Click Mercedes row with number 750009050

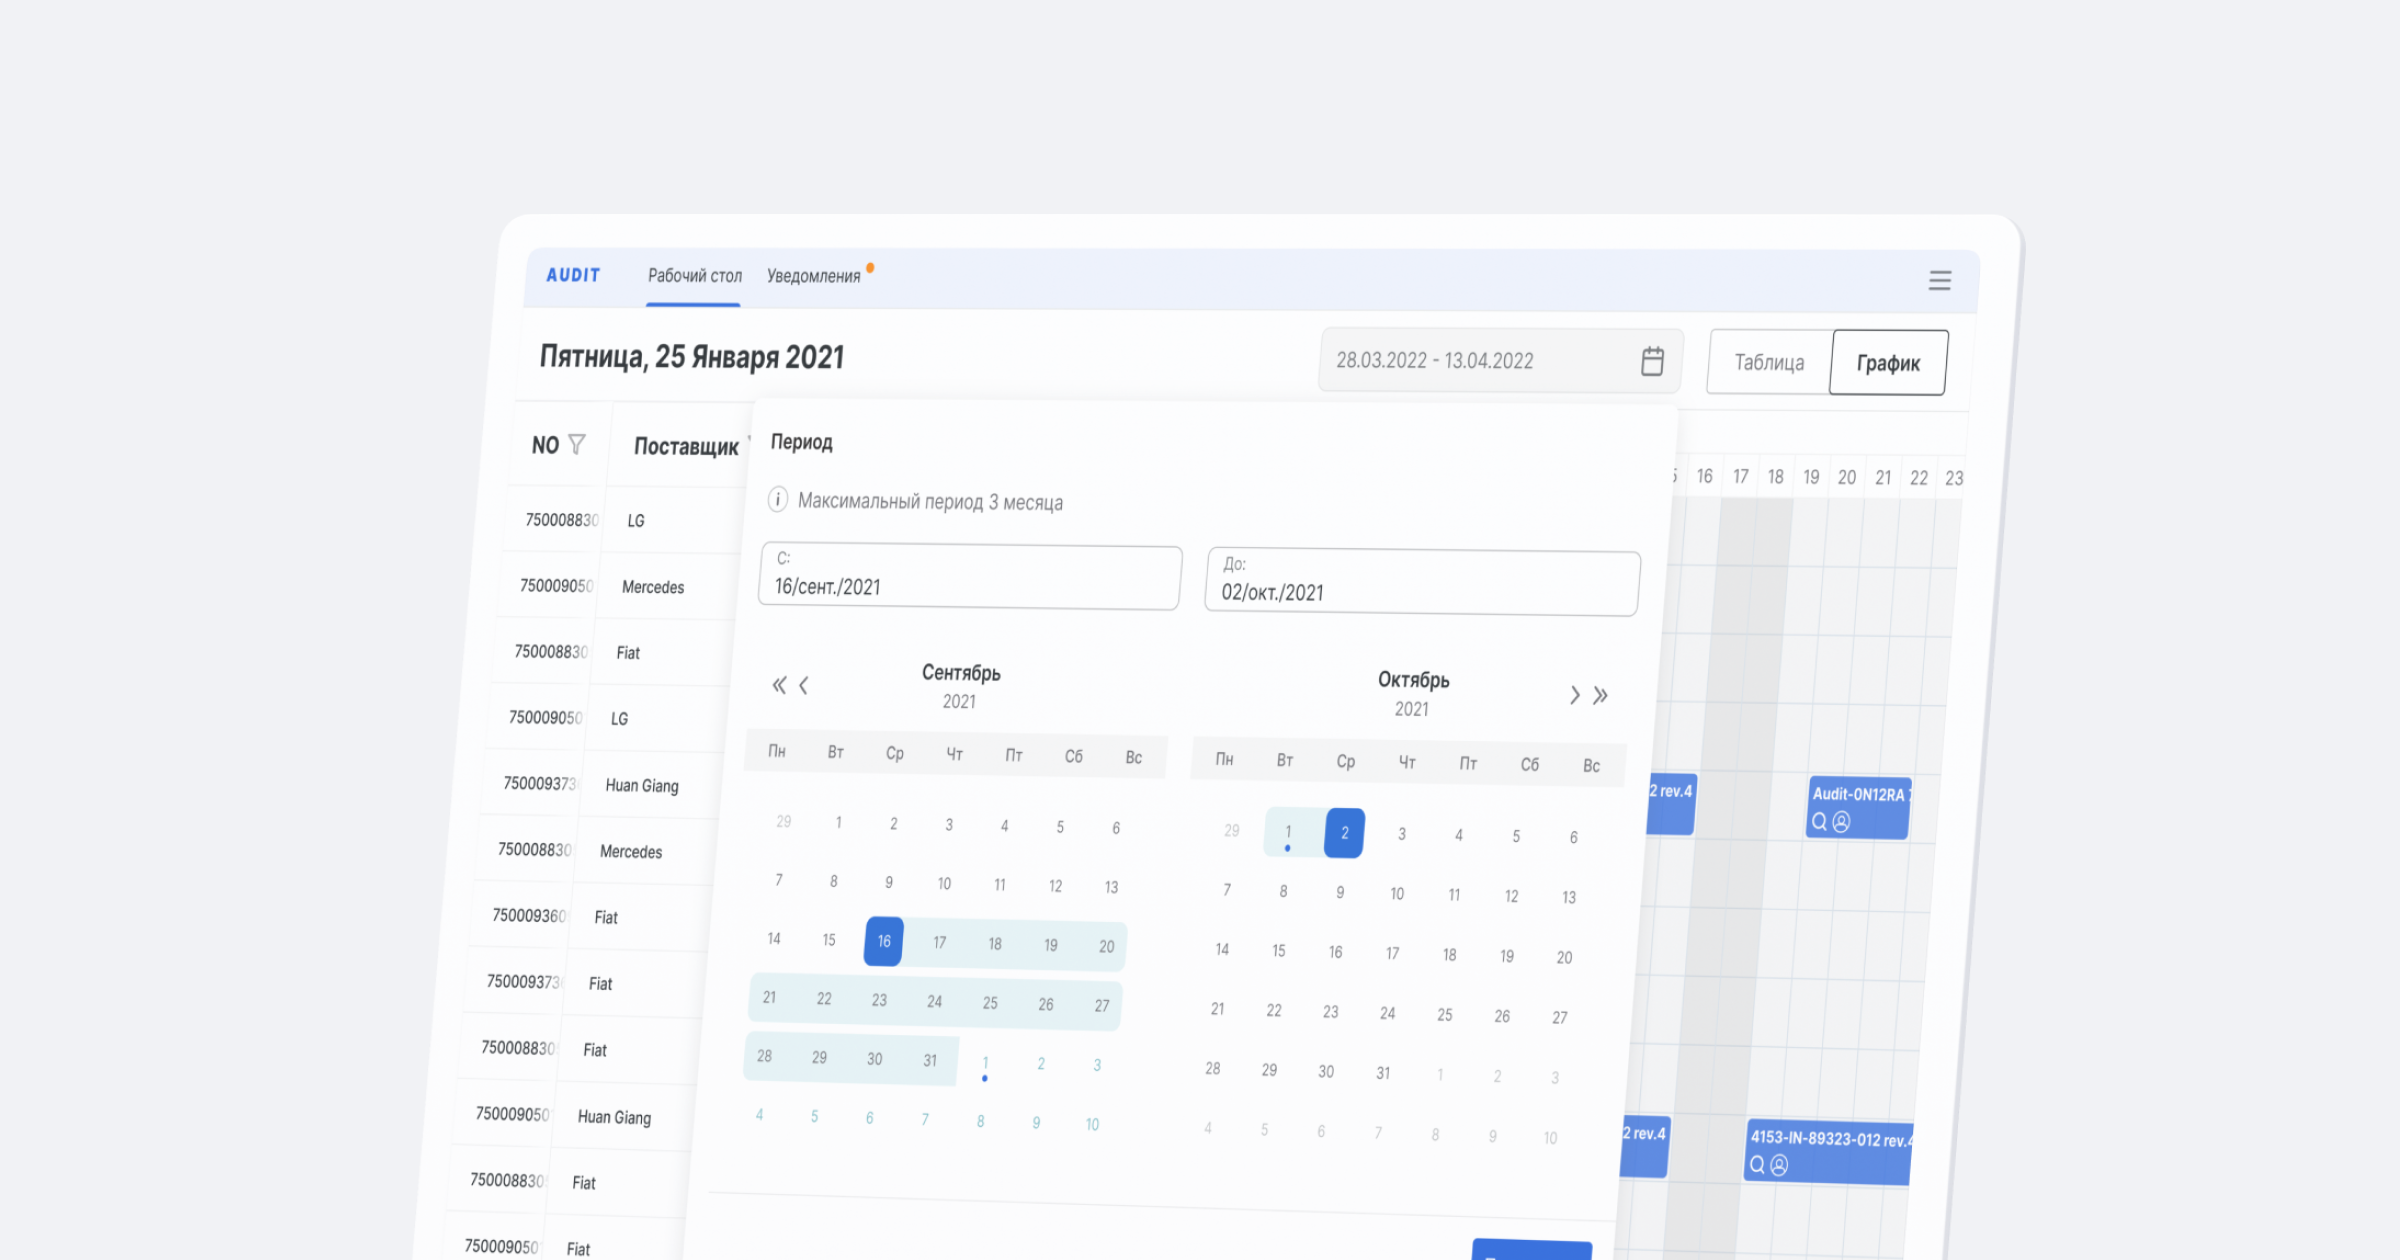coord(618,586)
